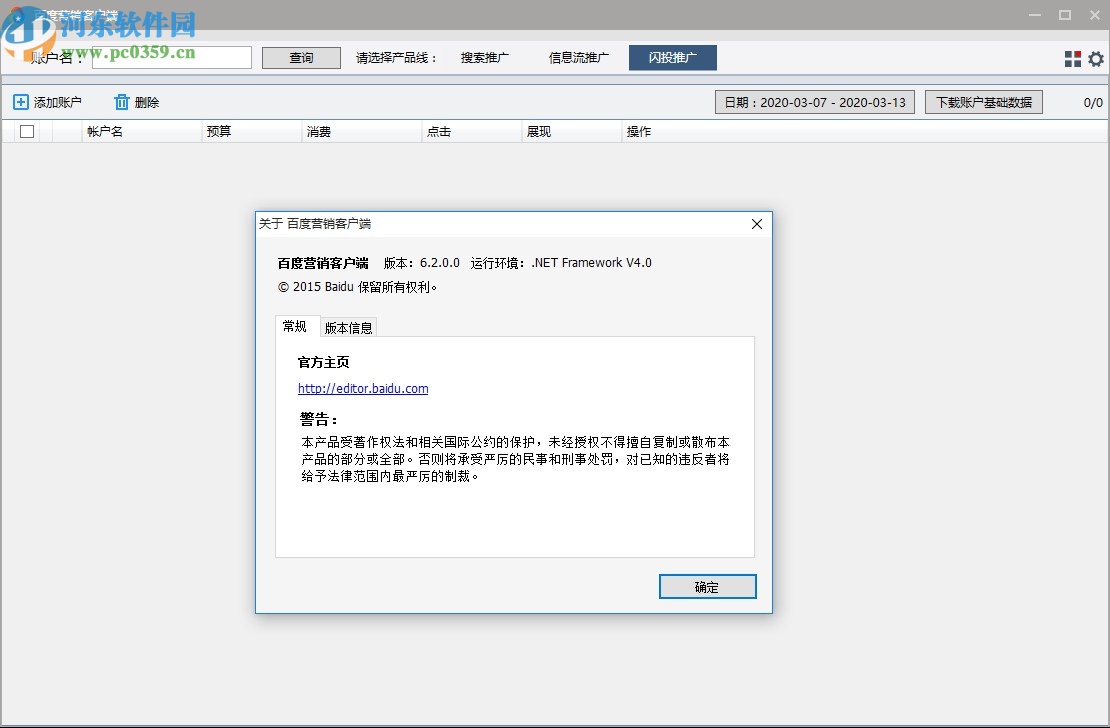Click the highlighted 闪投推广 button

(672, 57)
